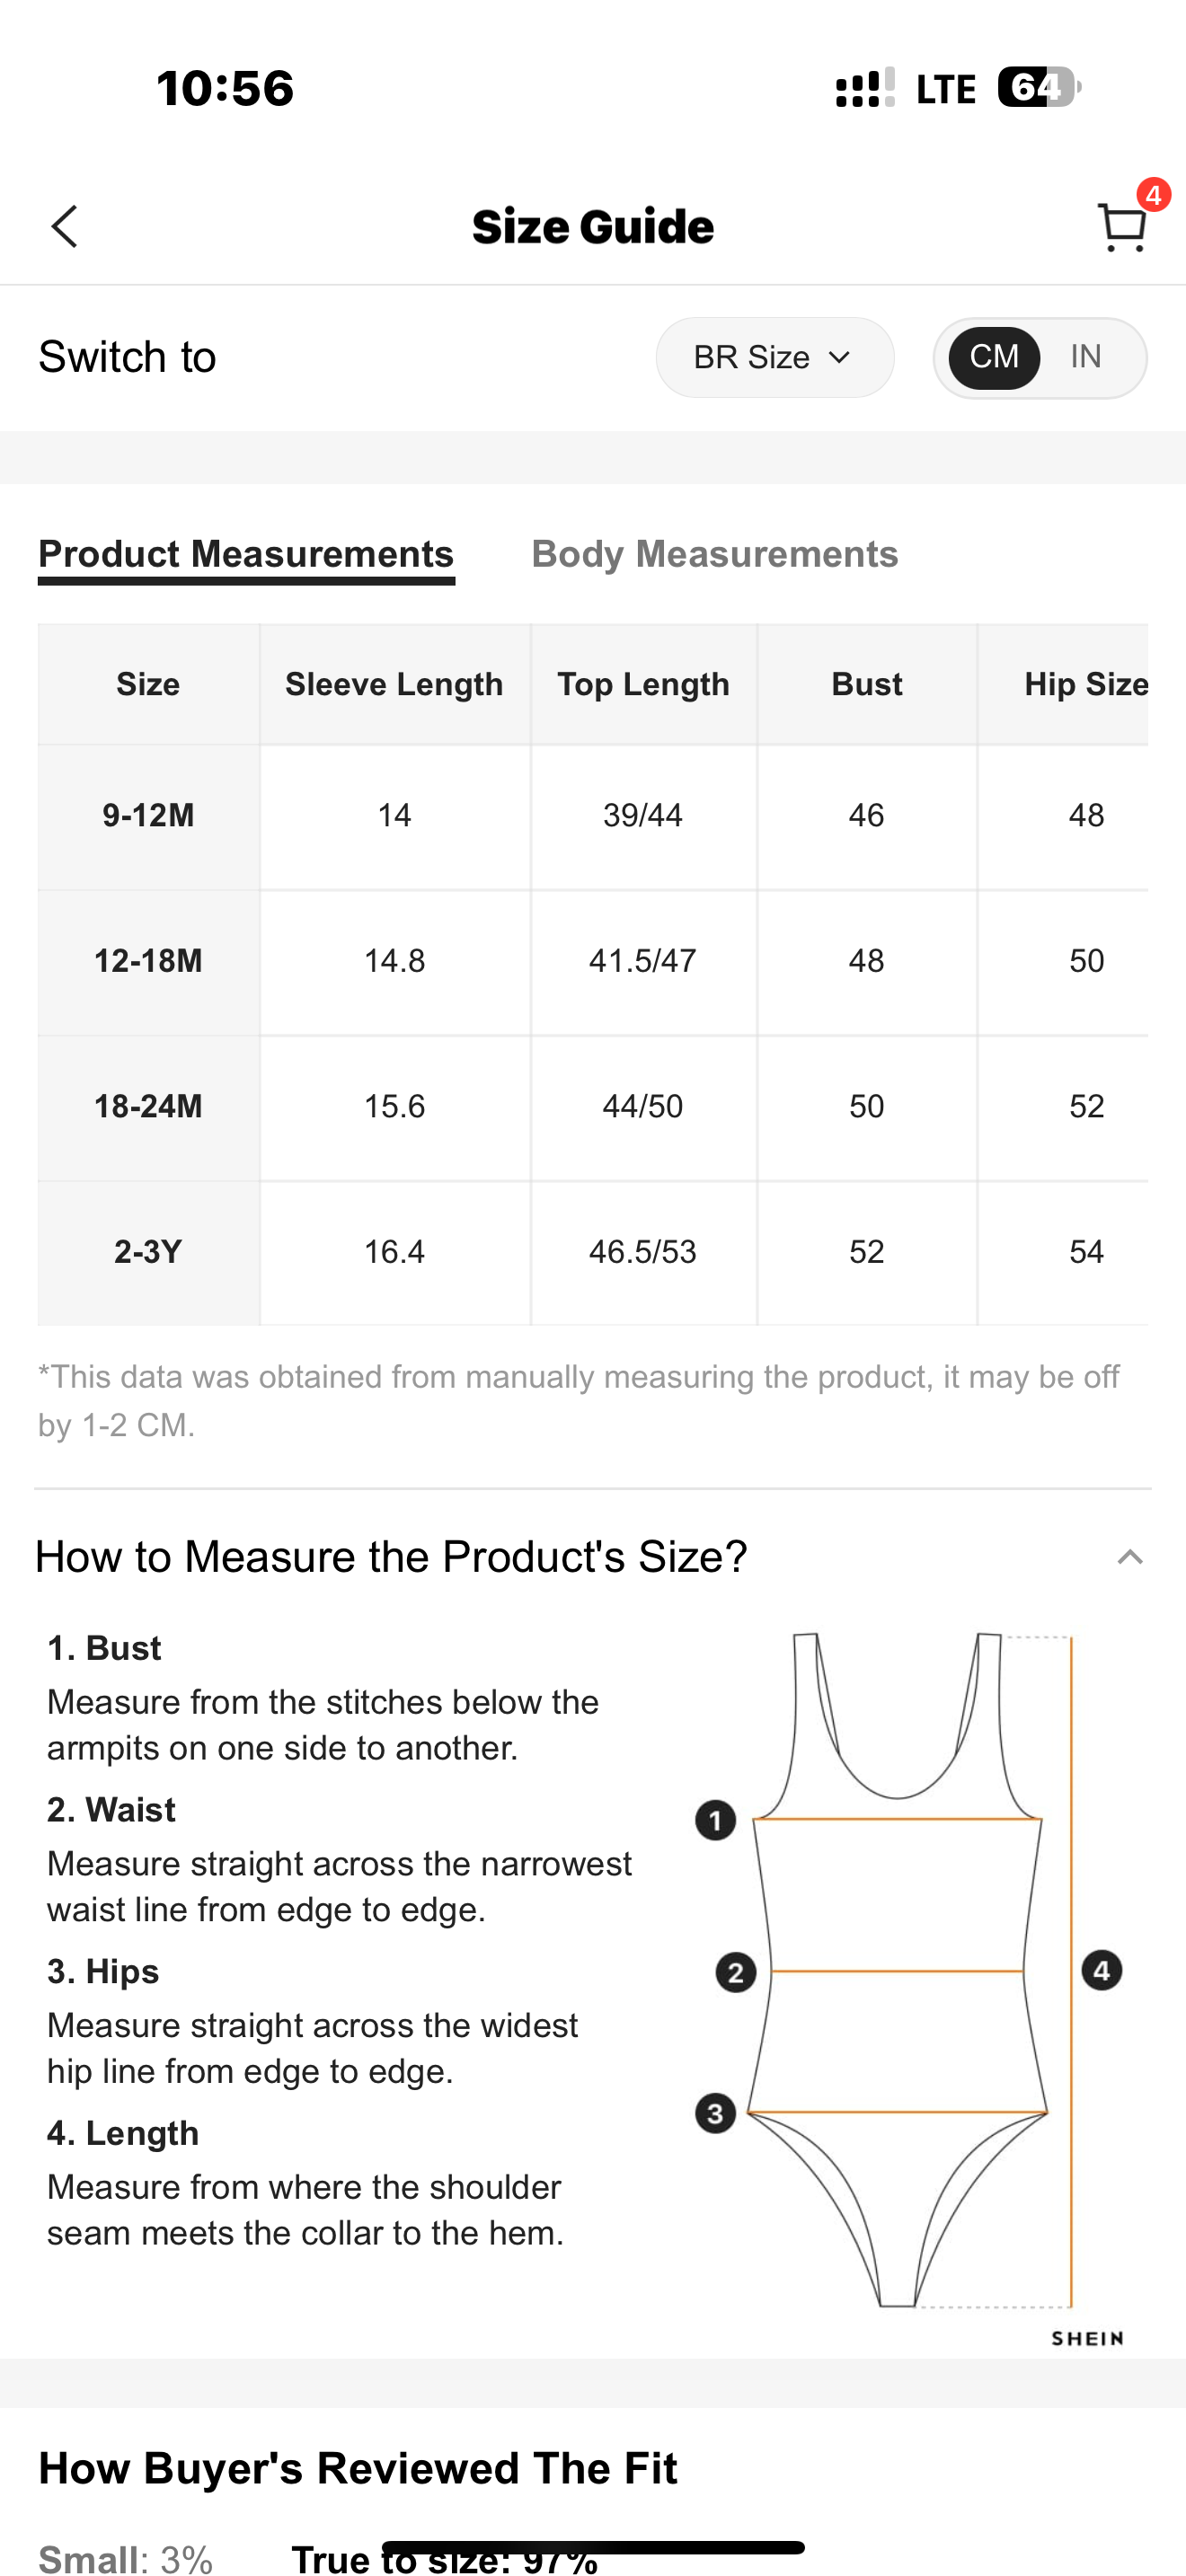Tap the battery indicator in status bar
The height and width of the screenshot is (2576, 1186).
click(x=1037, y=87)
